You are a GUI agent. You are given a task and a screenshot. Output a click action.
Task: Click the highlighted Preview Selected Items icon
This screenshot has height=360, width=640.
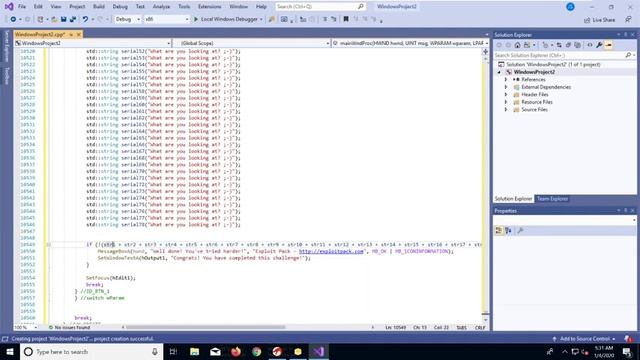click(x=609, y=45)
